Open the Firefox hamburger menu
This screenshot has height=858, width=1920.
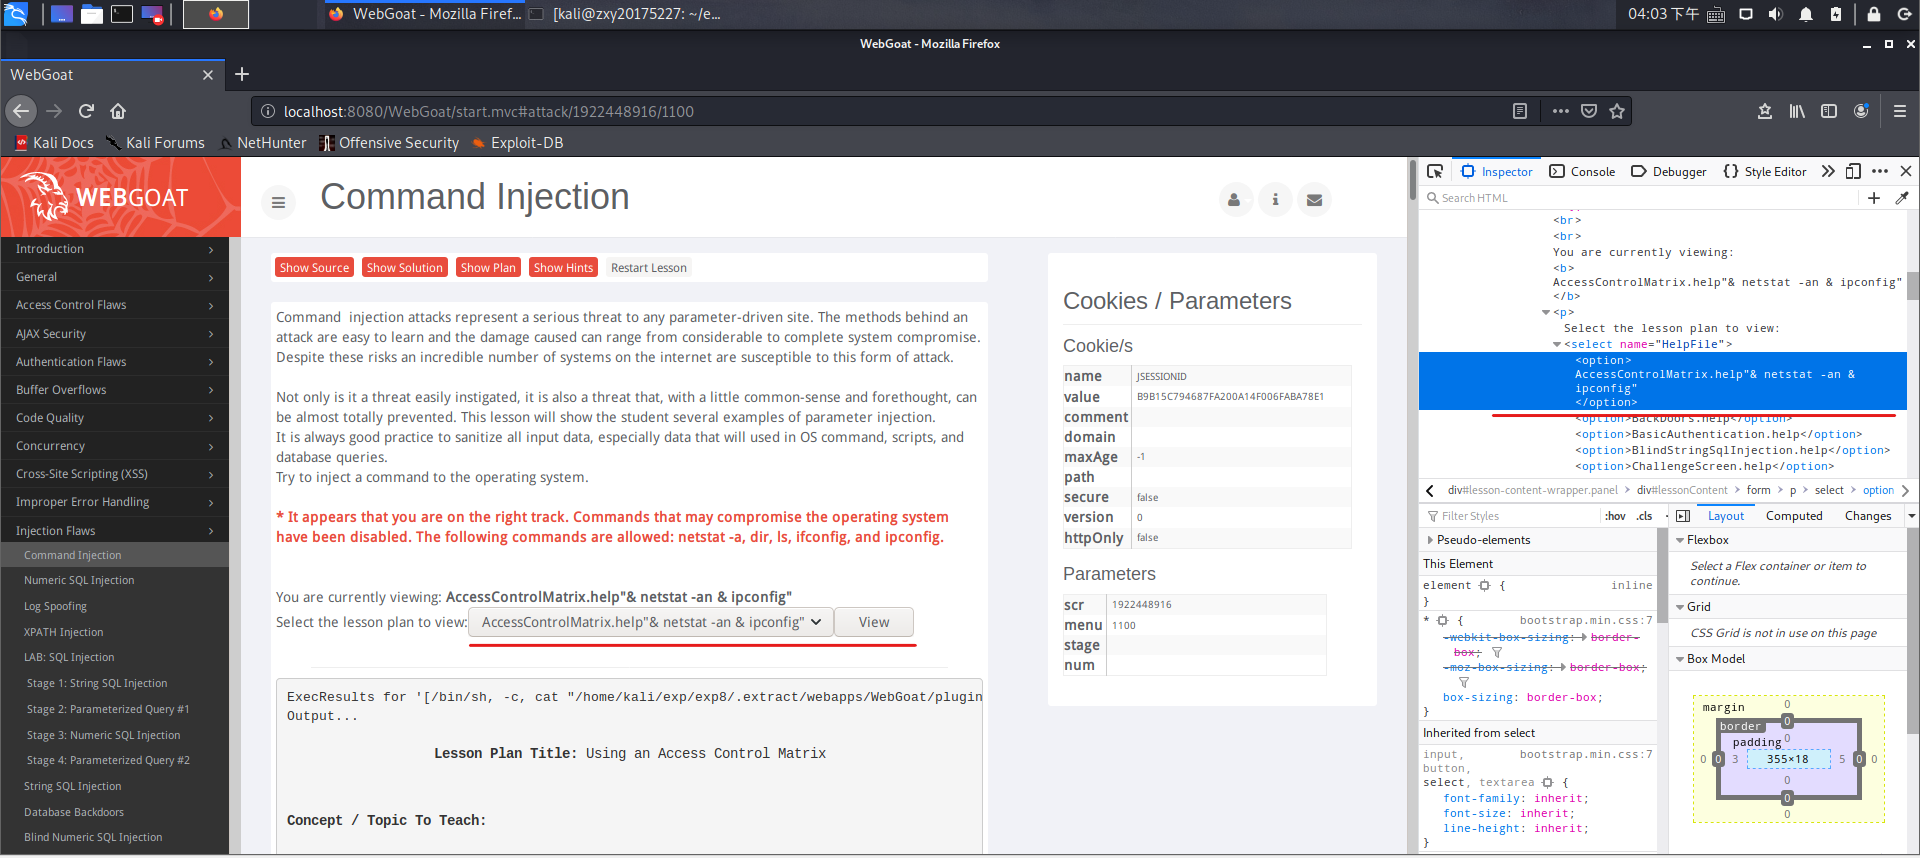click(1900, 111)
